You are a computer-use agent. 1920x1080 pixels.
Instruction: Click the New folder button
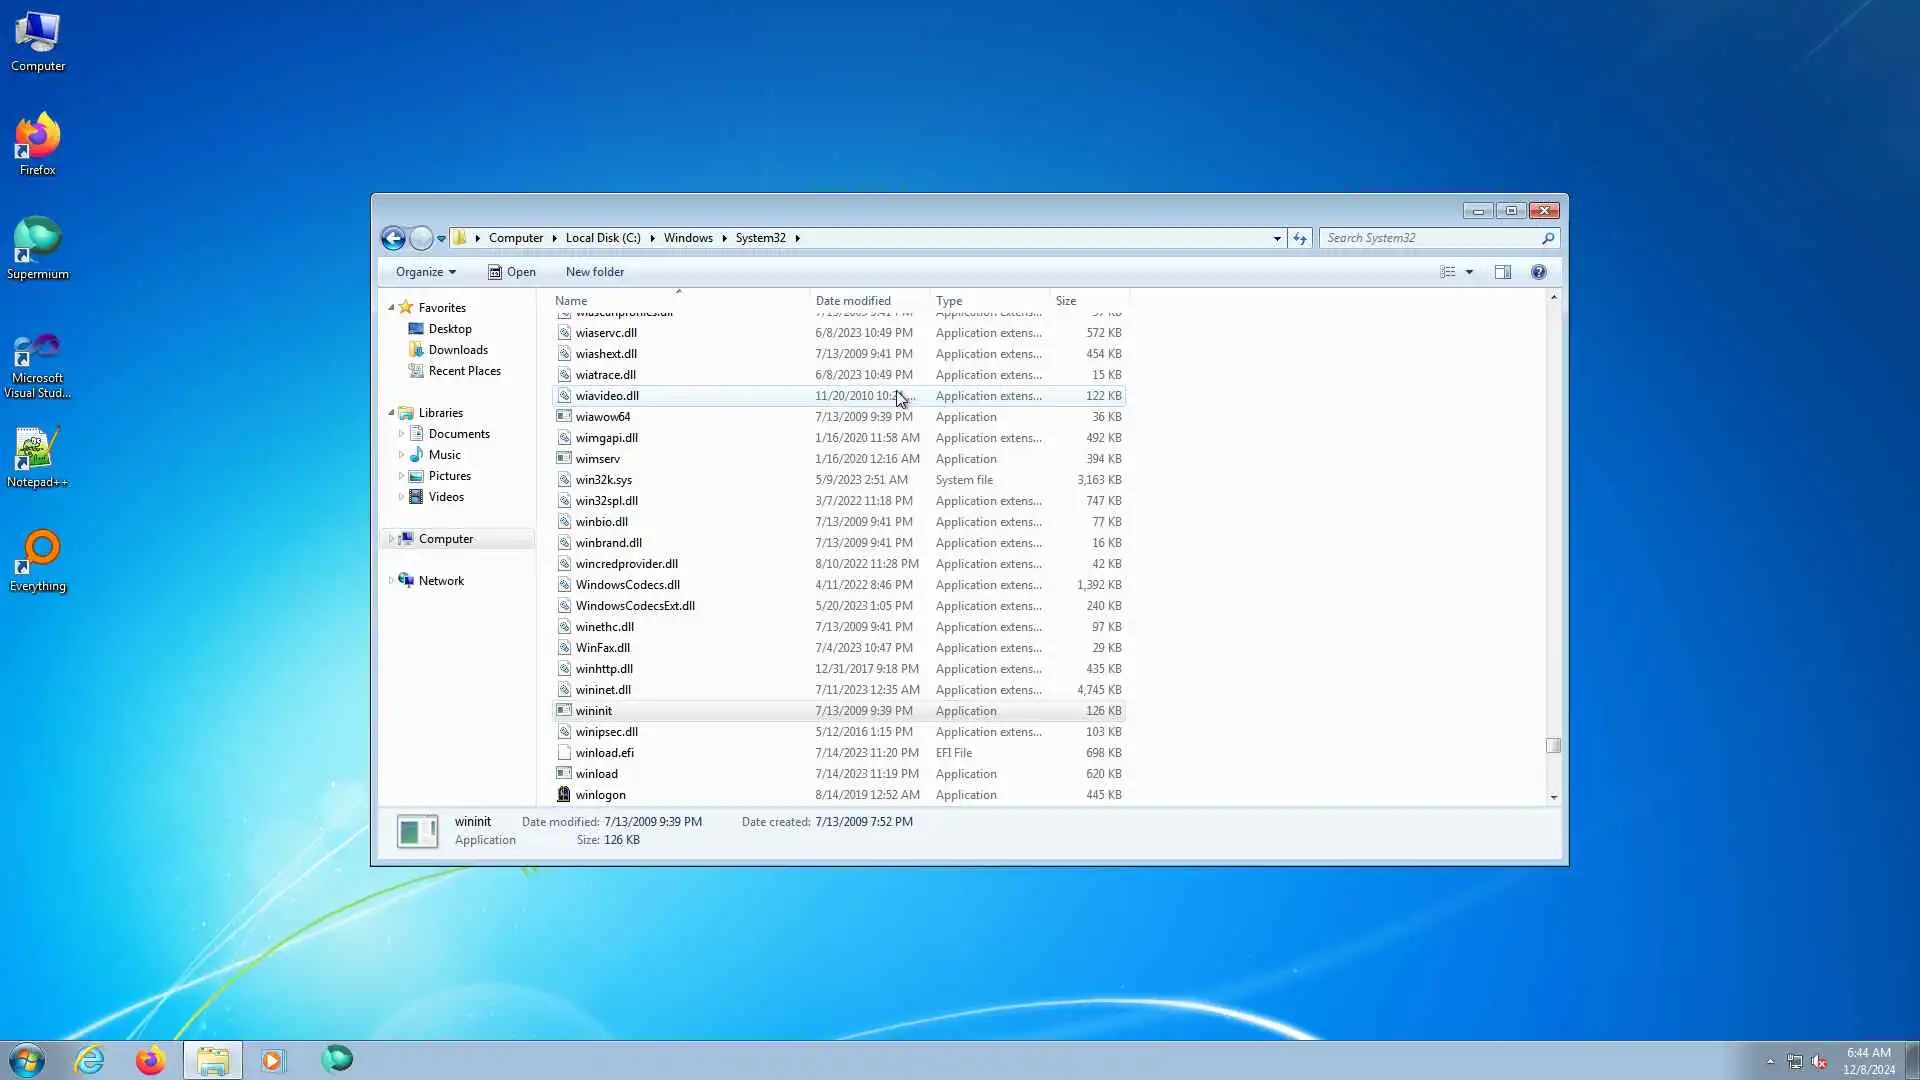click(594, 272)
